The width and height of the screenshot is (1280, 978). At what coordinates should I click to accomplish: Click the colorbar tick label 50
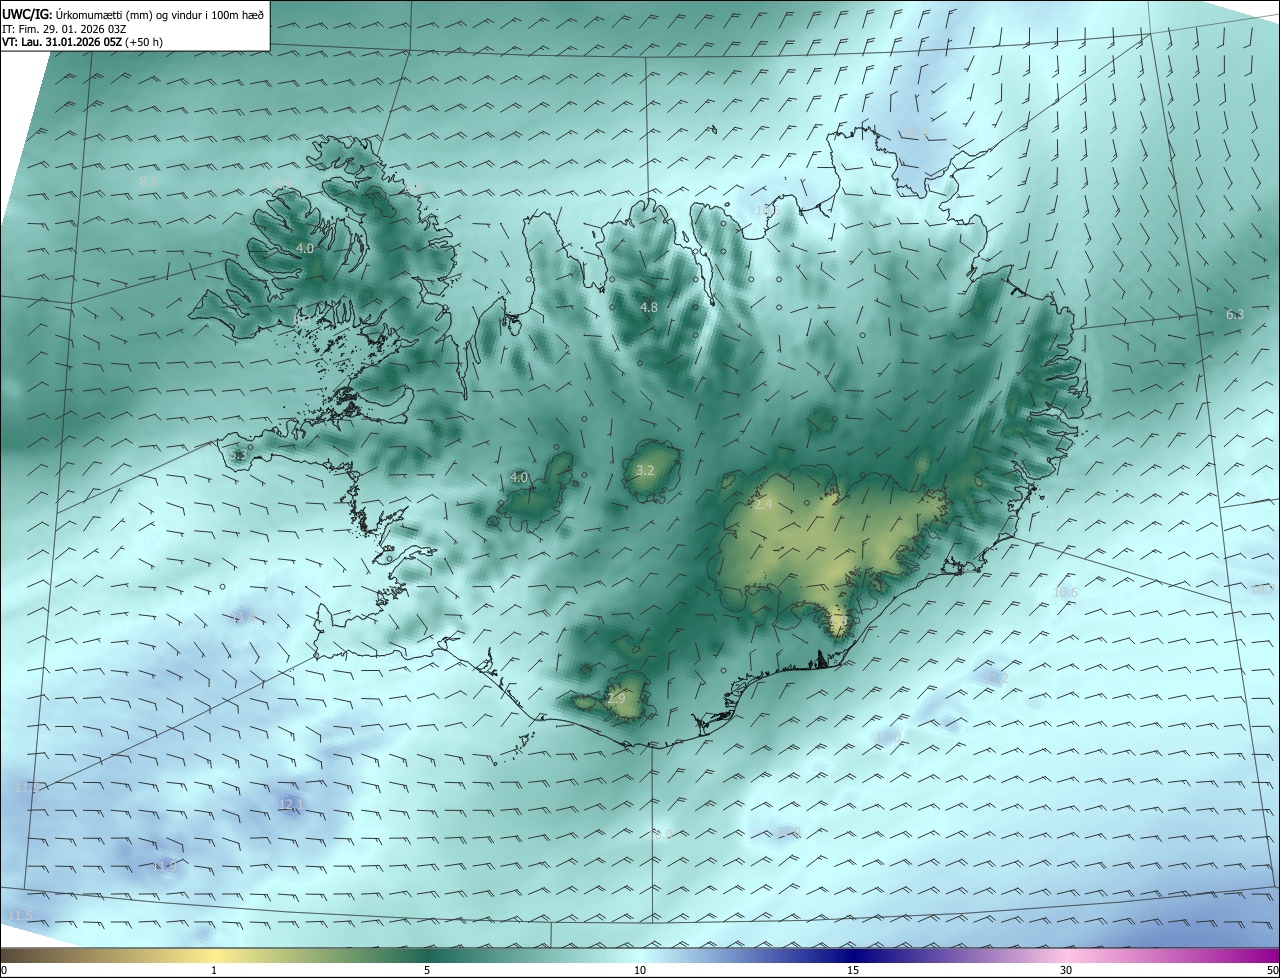point(1272,971)
